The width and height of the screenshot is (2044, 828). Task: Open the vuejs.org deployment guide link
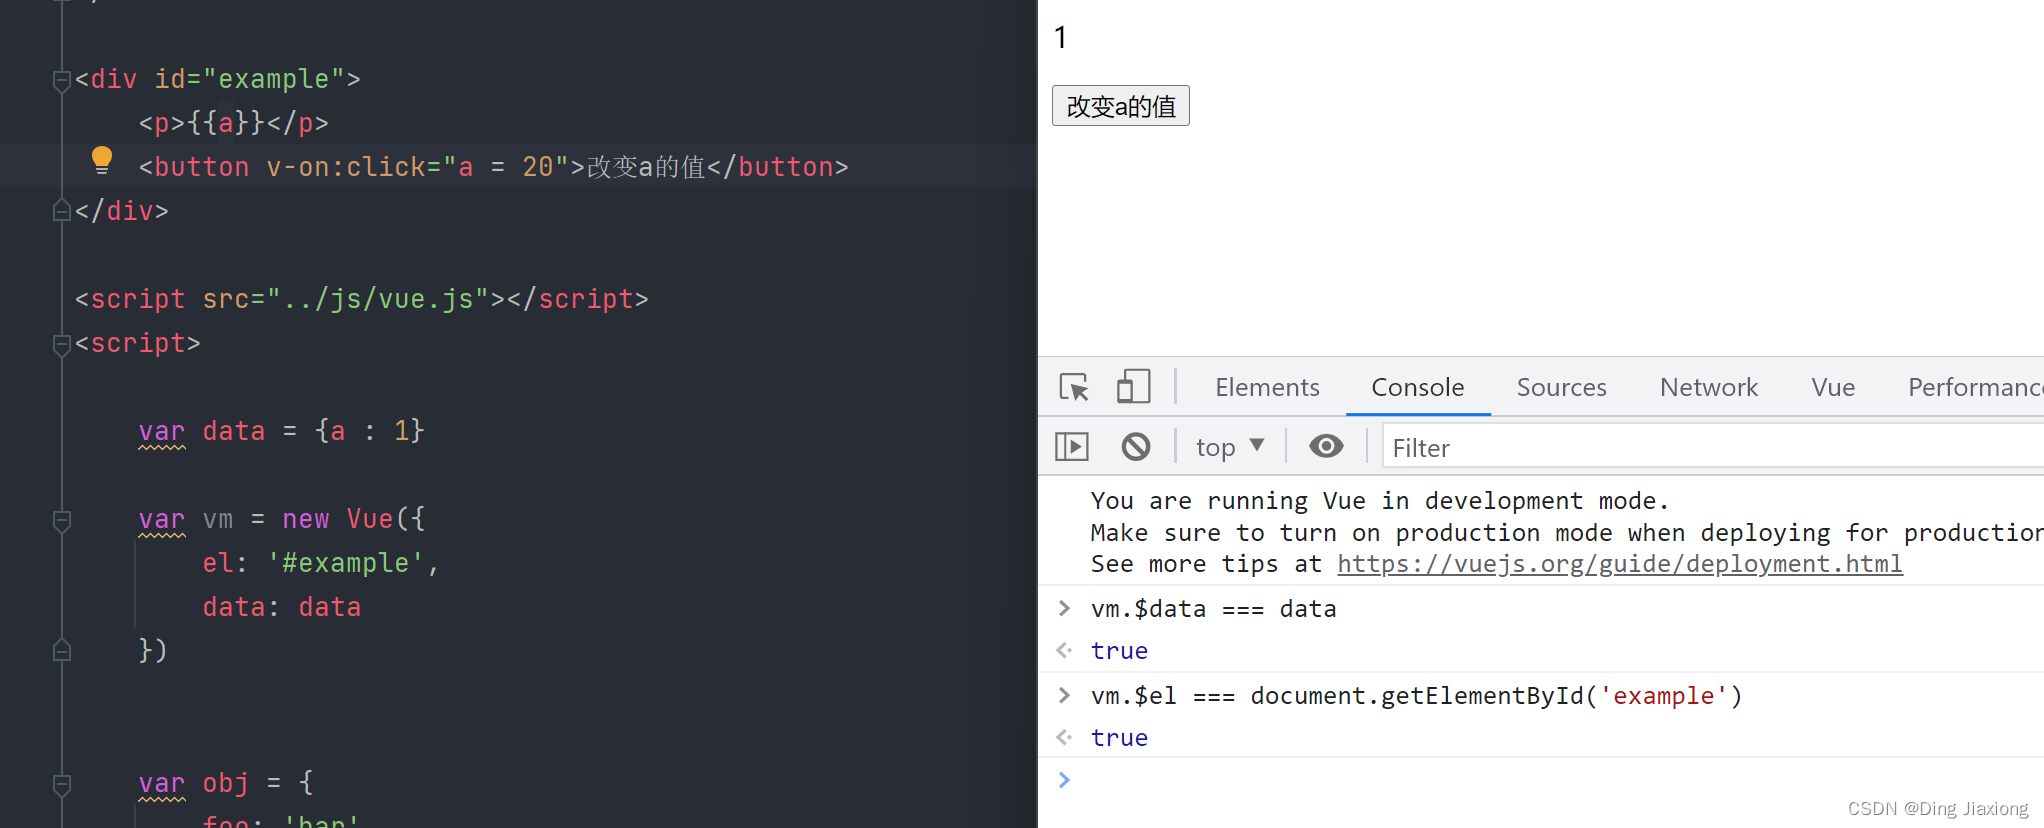coord(1620,564)
